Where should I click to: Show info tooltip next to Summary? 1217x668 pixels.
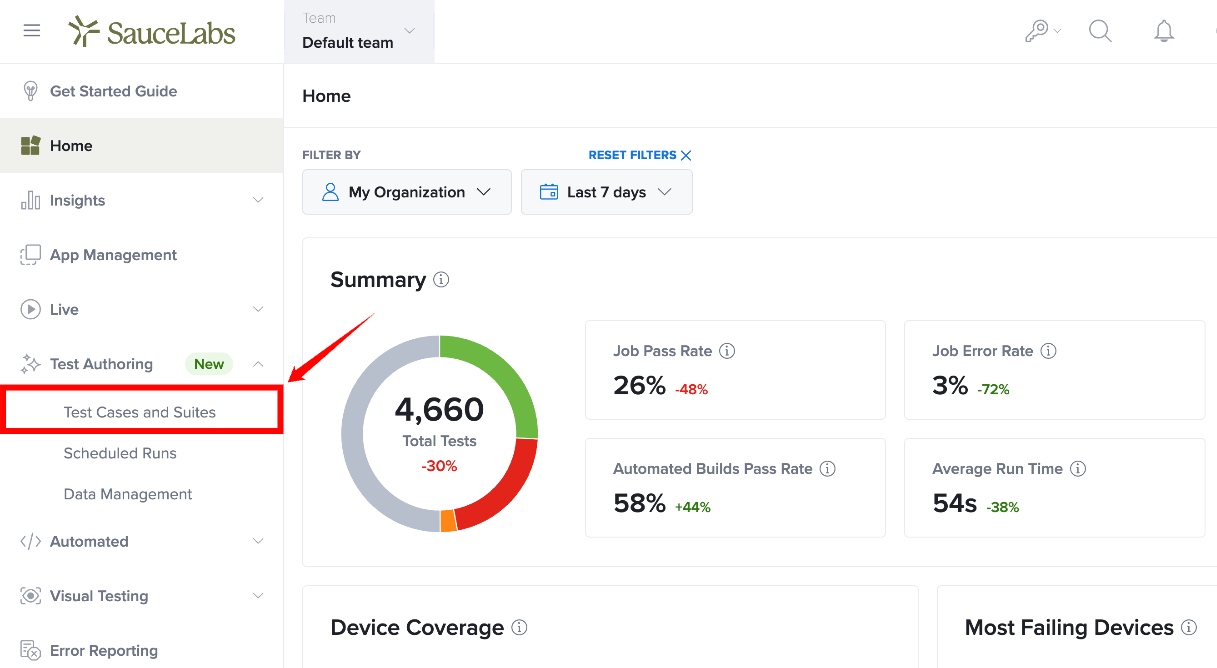(x=441, y=280)
